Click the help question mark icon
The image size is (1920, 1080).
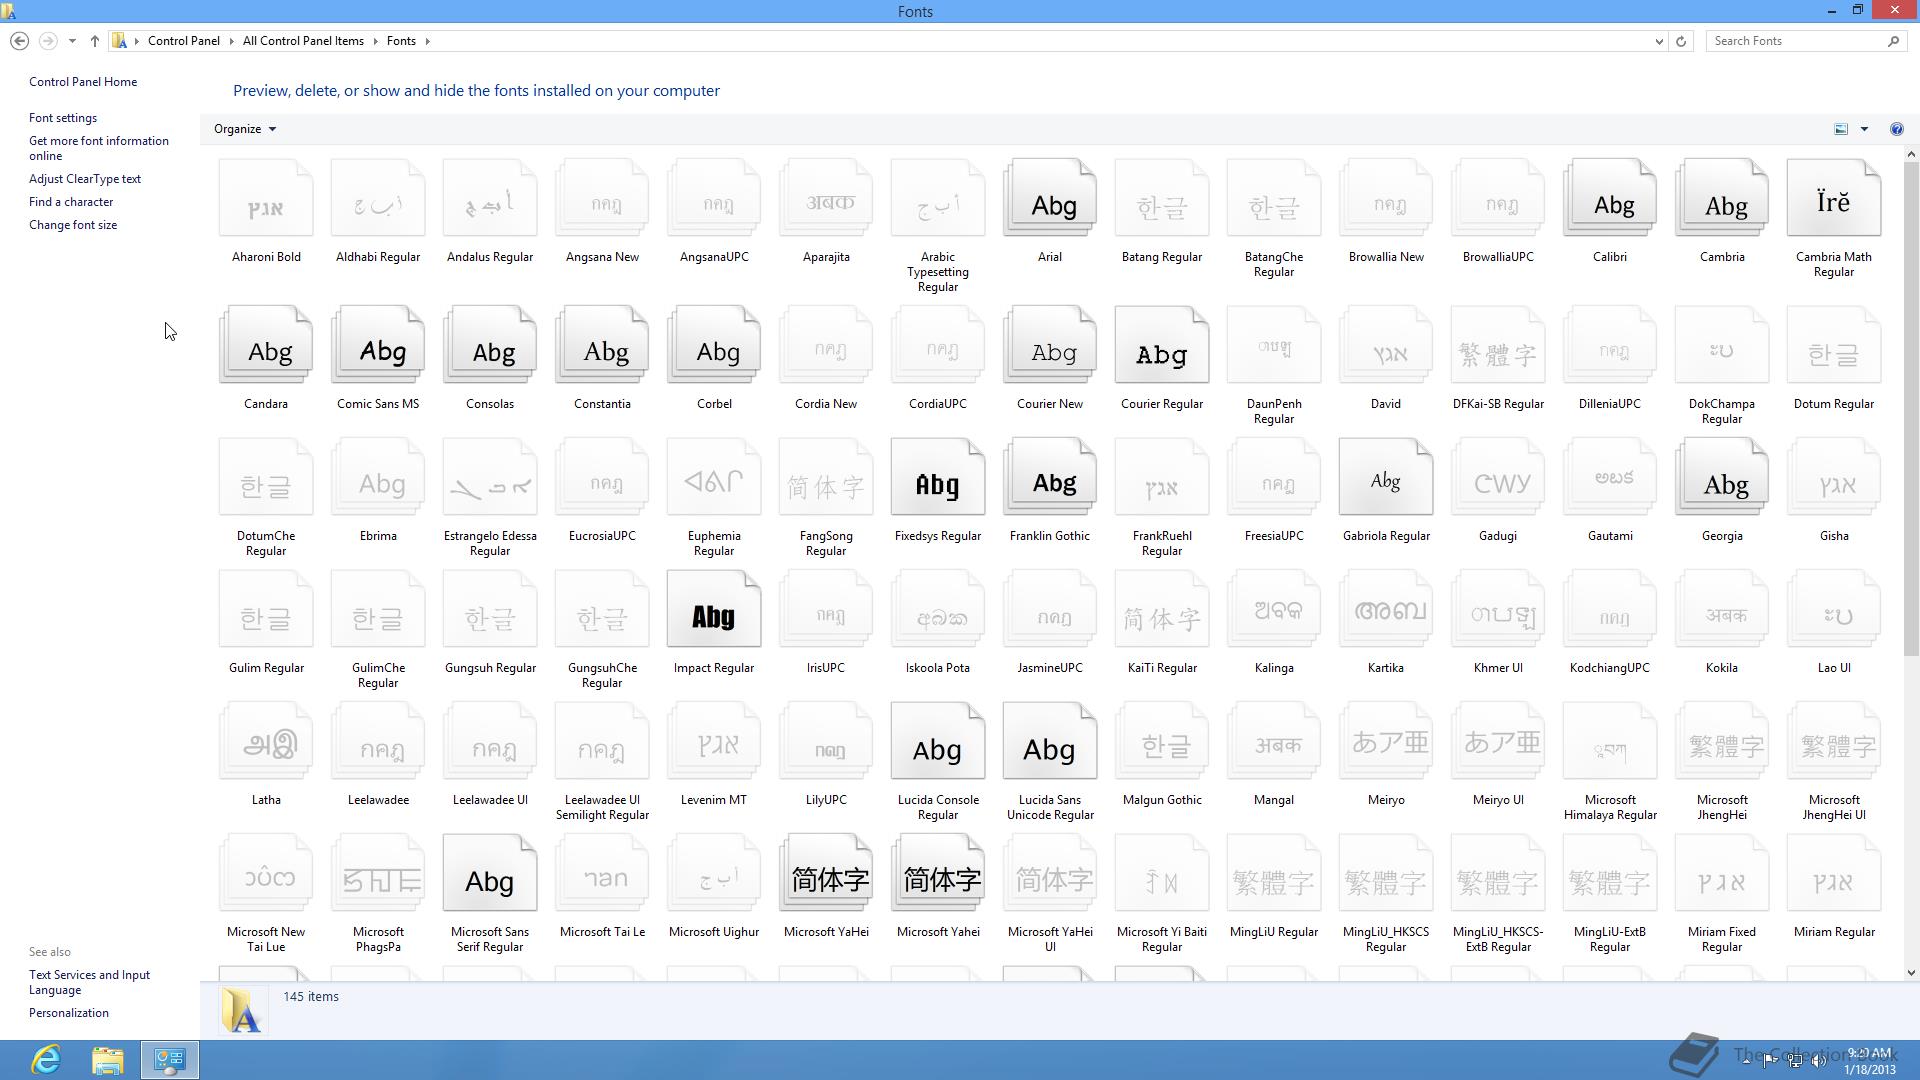[1896, 129]
